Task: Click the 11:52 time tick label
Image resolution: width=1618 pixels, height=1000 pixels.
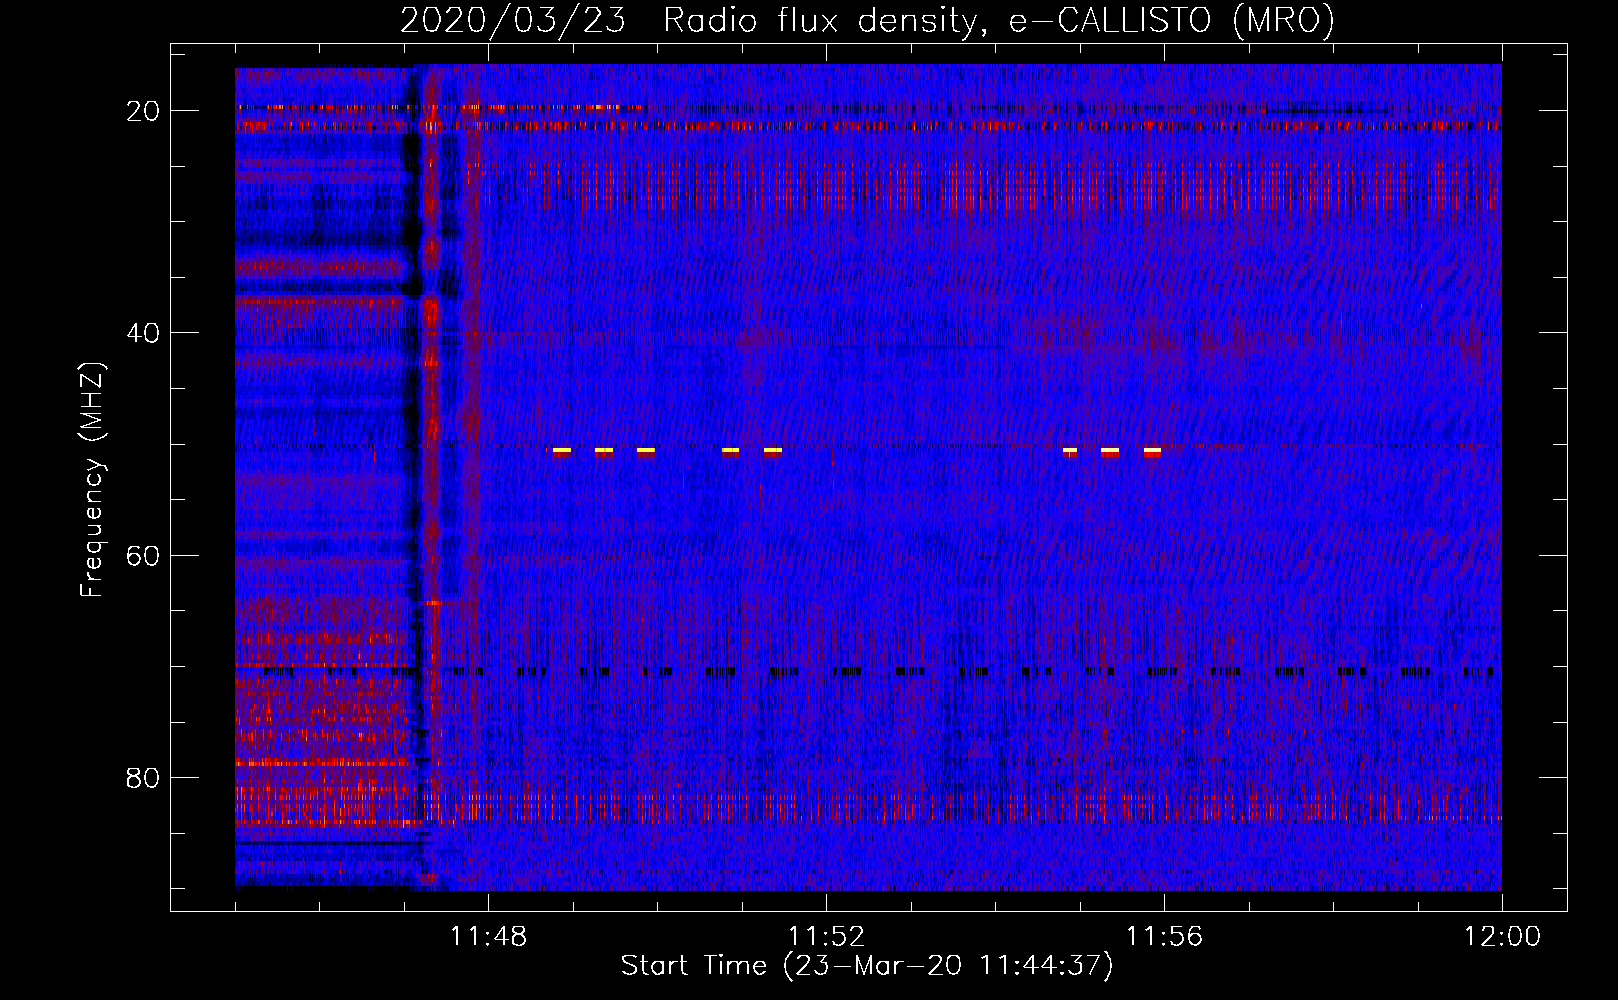Action: 826,936
